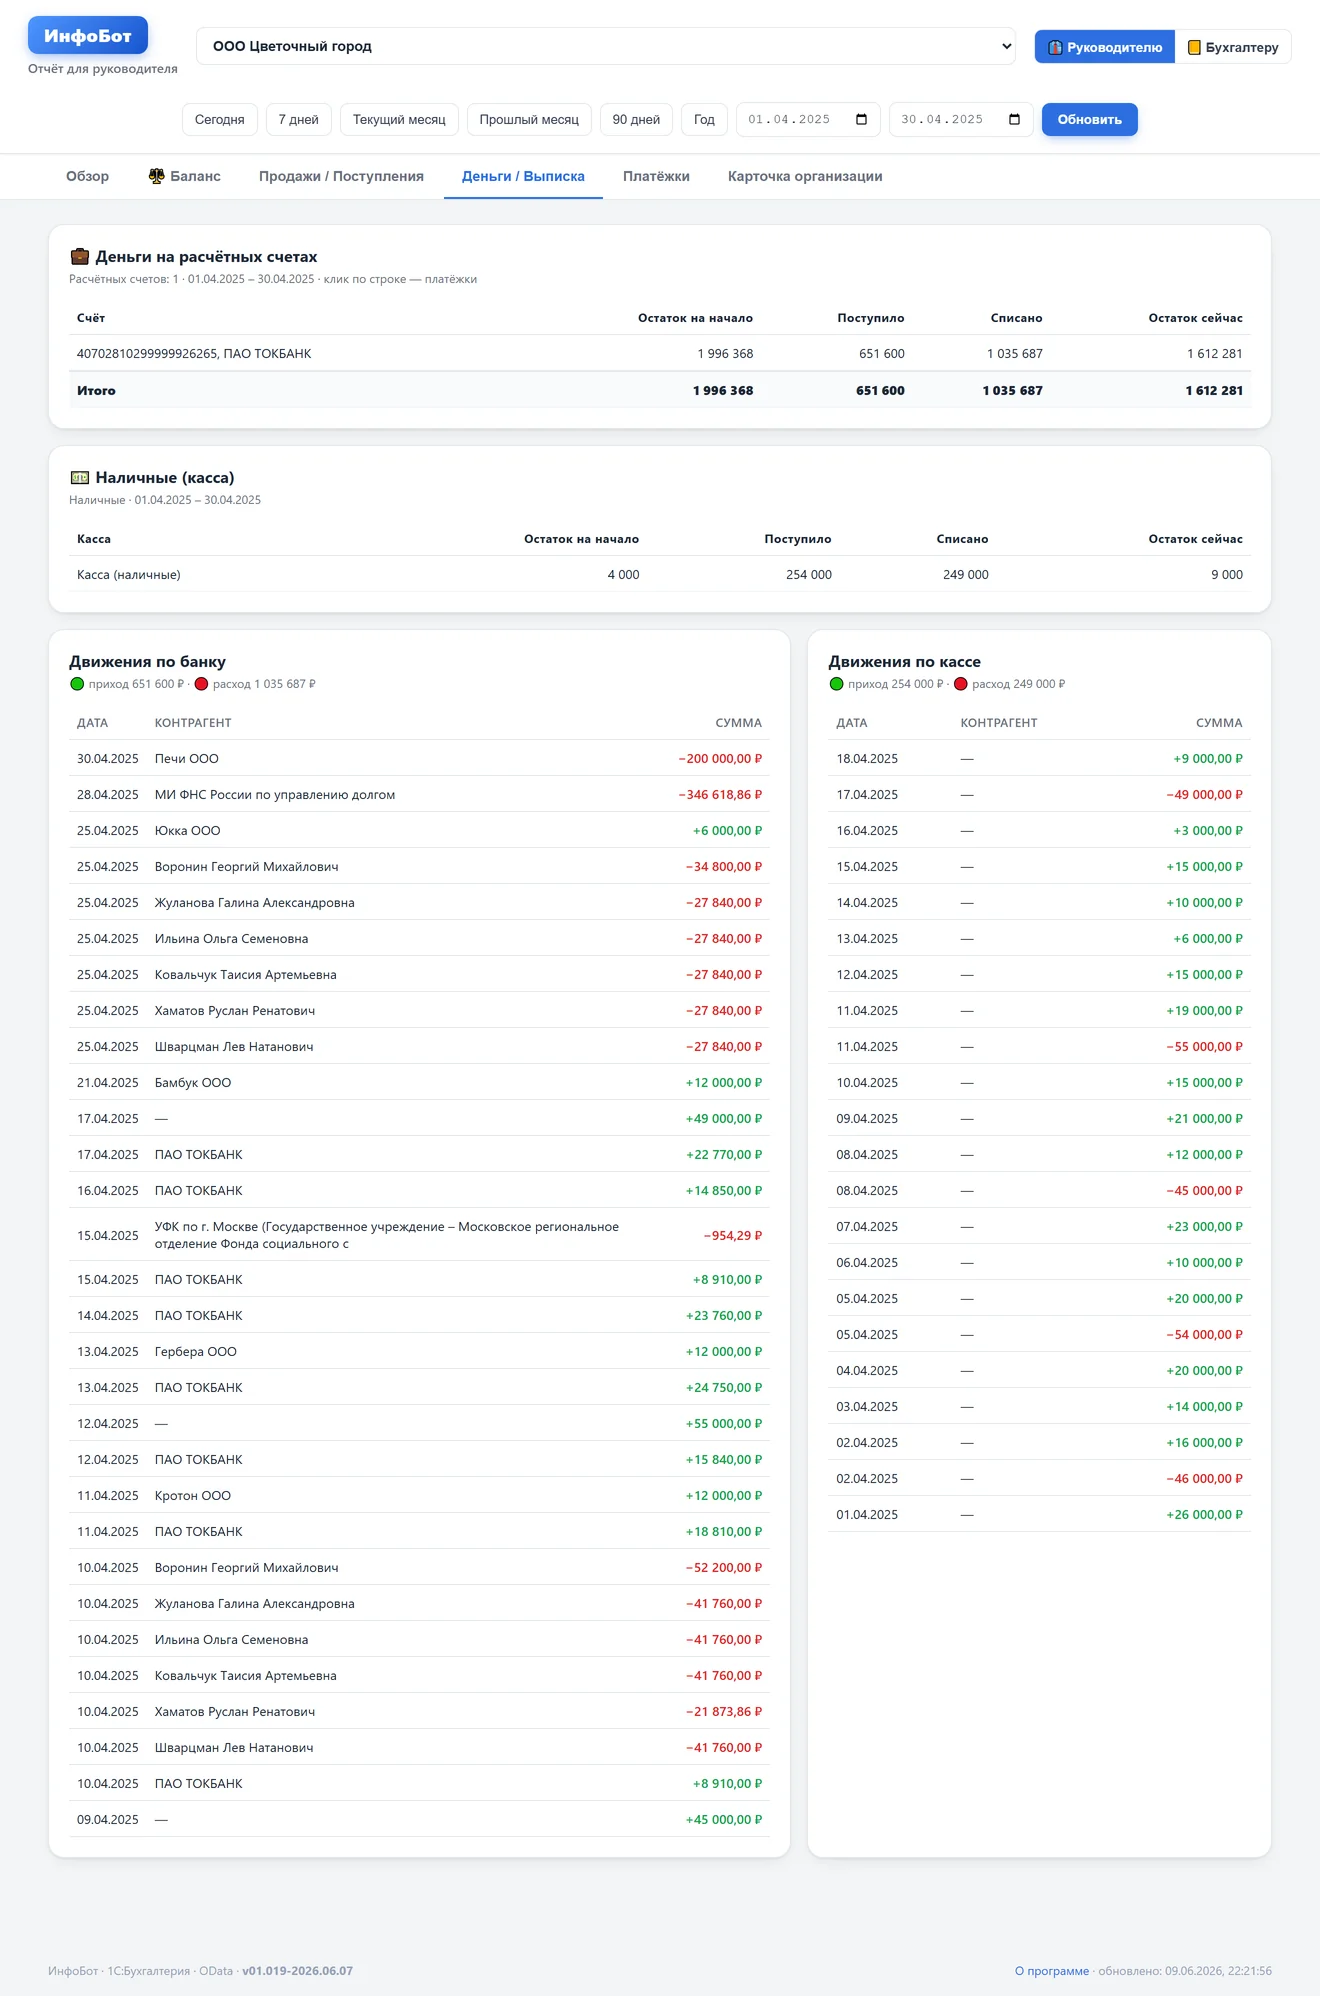Click the start date field 01.04.2025
Viewport: 1320px width, 1996px height.
[x=808, y=120]
